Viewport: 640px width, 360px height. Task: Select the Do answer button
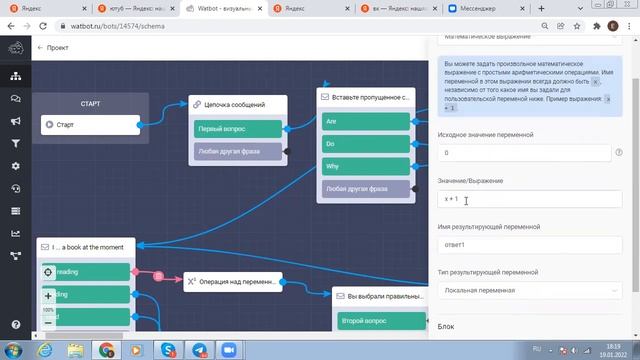366,144
